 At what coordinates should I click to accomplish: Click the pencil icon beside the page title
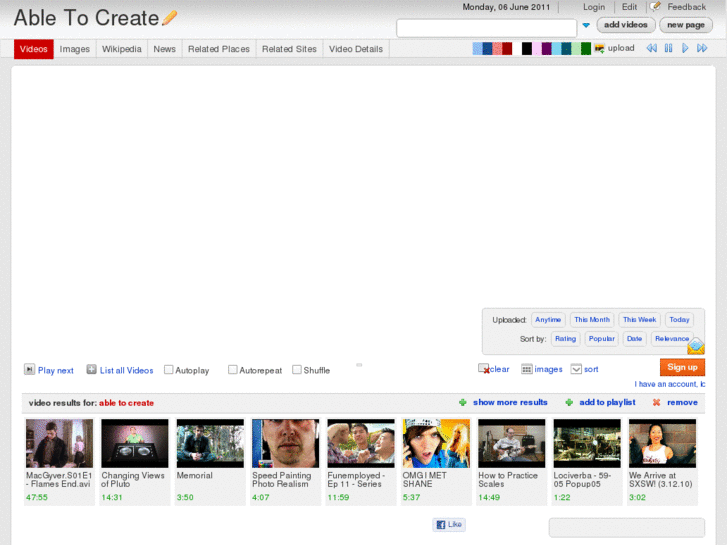coord(170,17)
